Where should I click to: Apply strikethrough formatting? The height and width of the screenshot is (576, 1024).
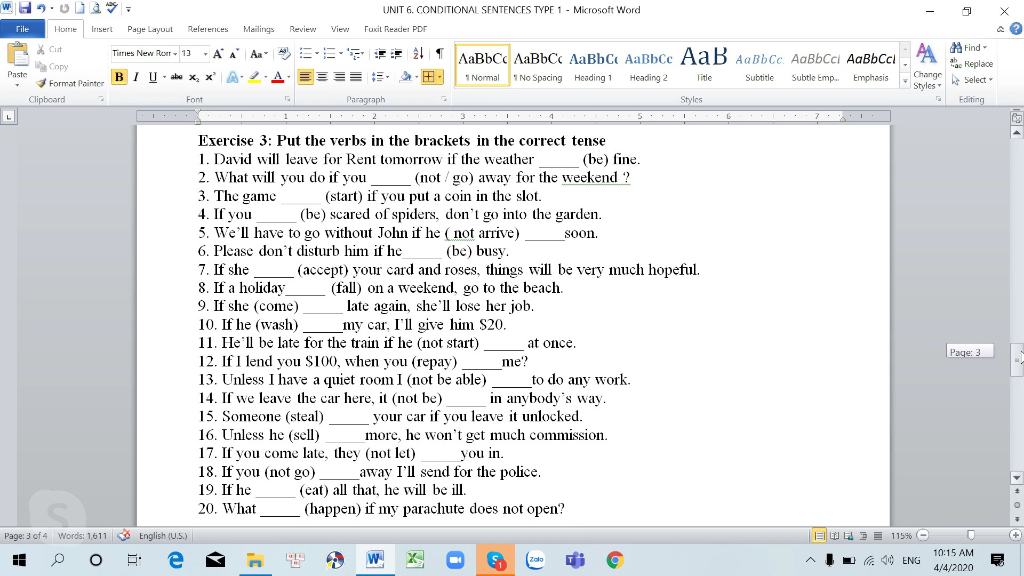[x=176, y=77]
